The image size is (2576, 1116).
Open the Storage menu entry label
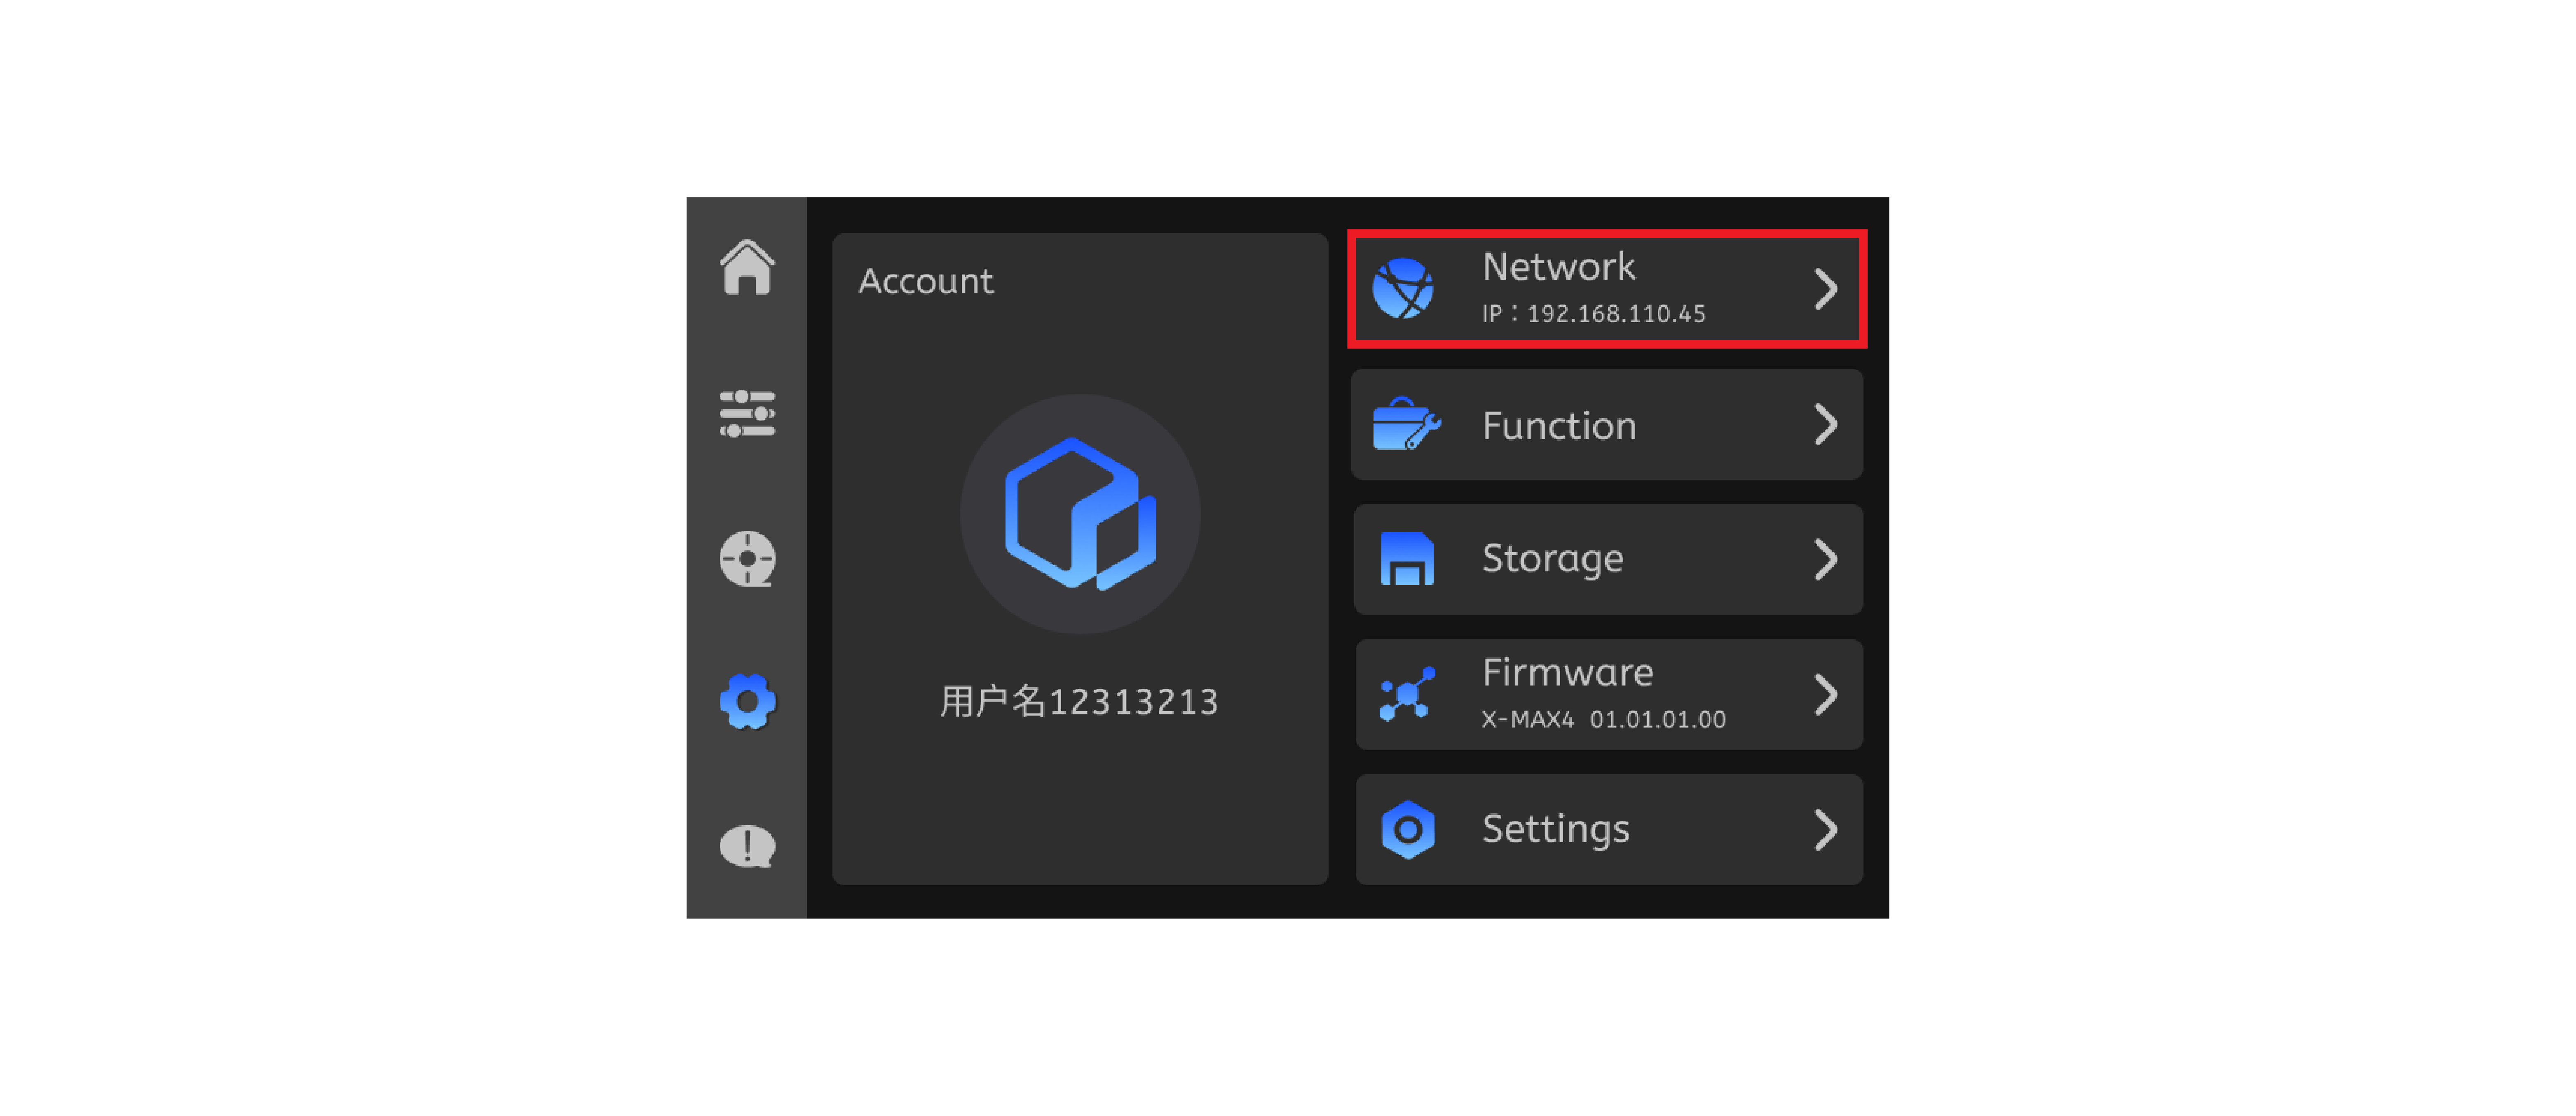click(x=1552, y=558)
